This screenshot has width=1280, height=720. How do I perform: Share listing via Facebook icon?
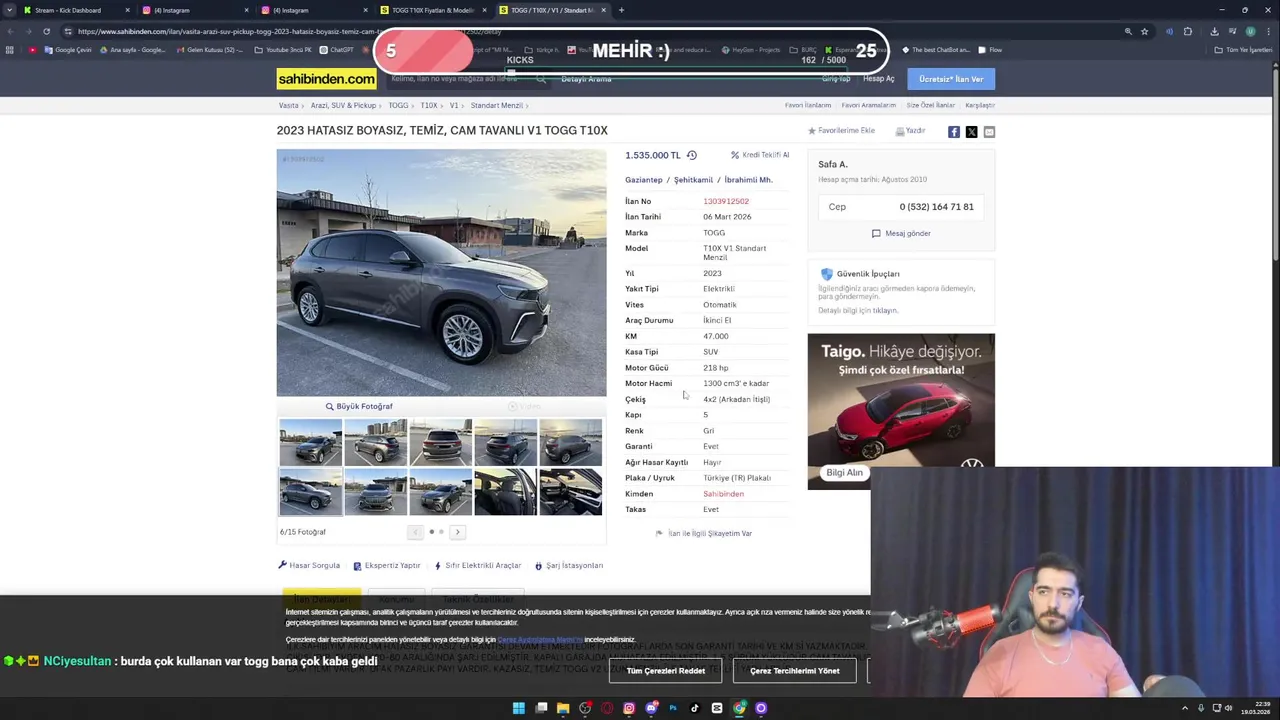click(x=954, y=132)
